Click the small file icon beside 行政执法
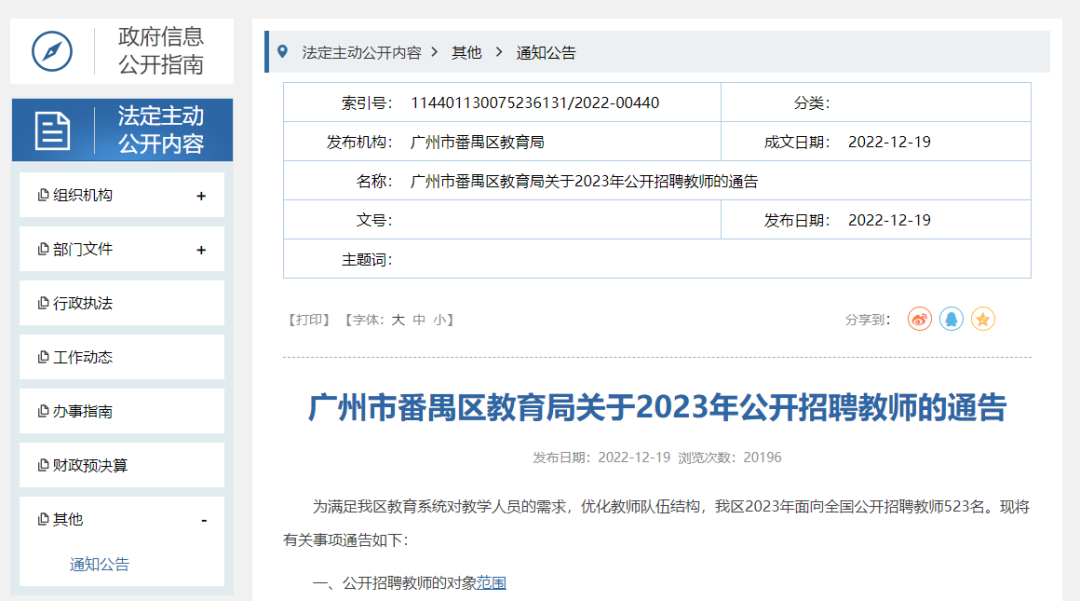1080x601 pixels. 43,303
